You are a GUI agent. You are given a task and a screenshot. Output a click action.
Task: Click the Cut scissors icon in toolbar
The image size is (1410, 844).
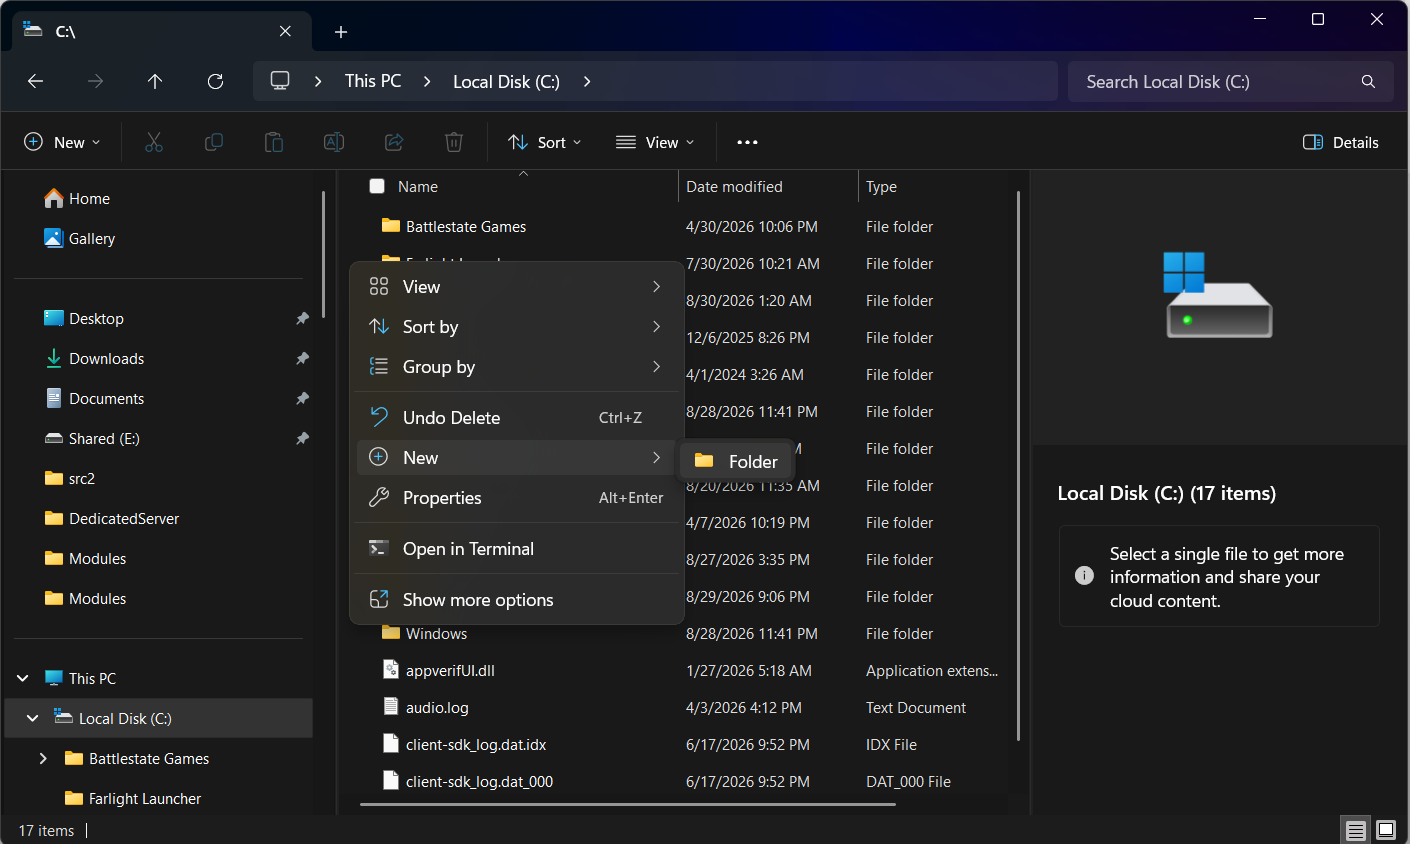click(x=153, y=142)
